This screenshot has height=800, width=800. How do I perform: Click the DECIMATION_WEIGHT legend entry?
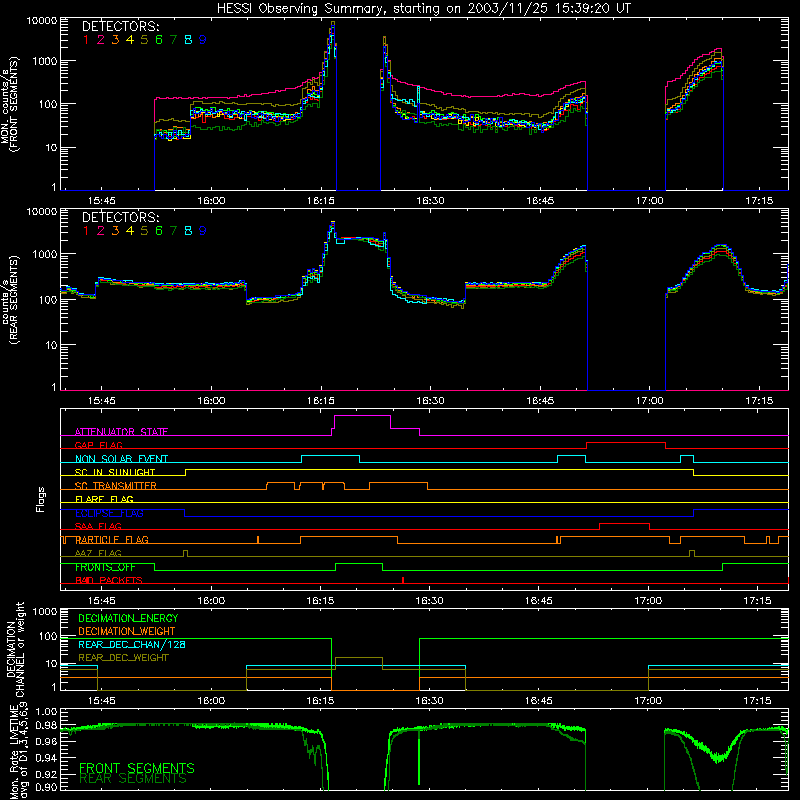coord(127,631)
